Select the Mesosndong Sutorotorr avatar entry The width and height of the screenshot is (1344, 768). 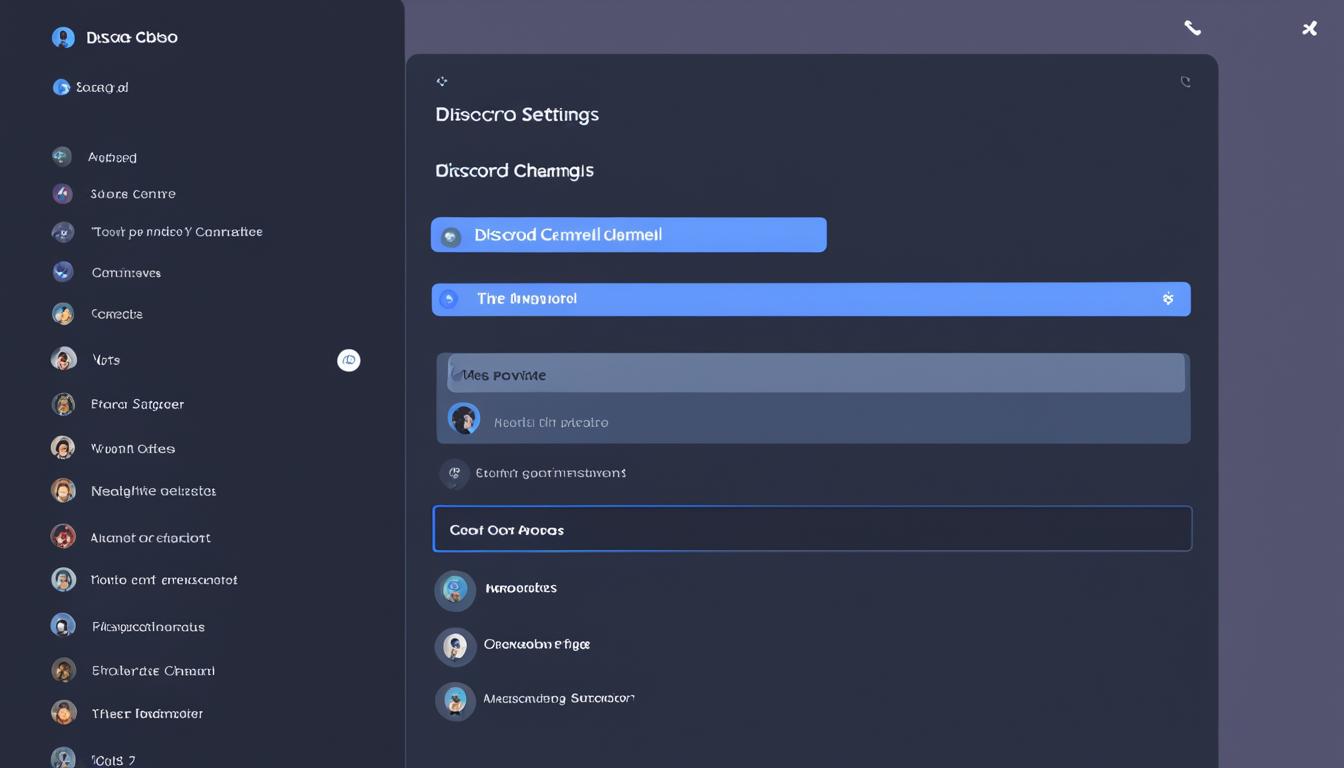point(455,701)
